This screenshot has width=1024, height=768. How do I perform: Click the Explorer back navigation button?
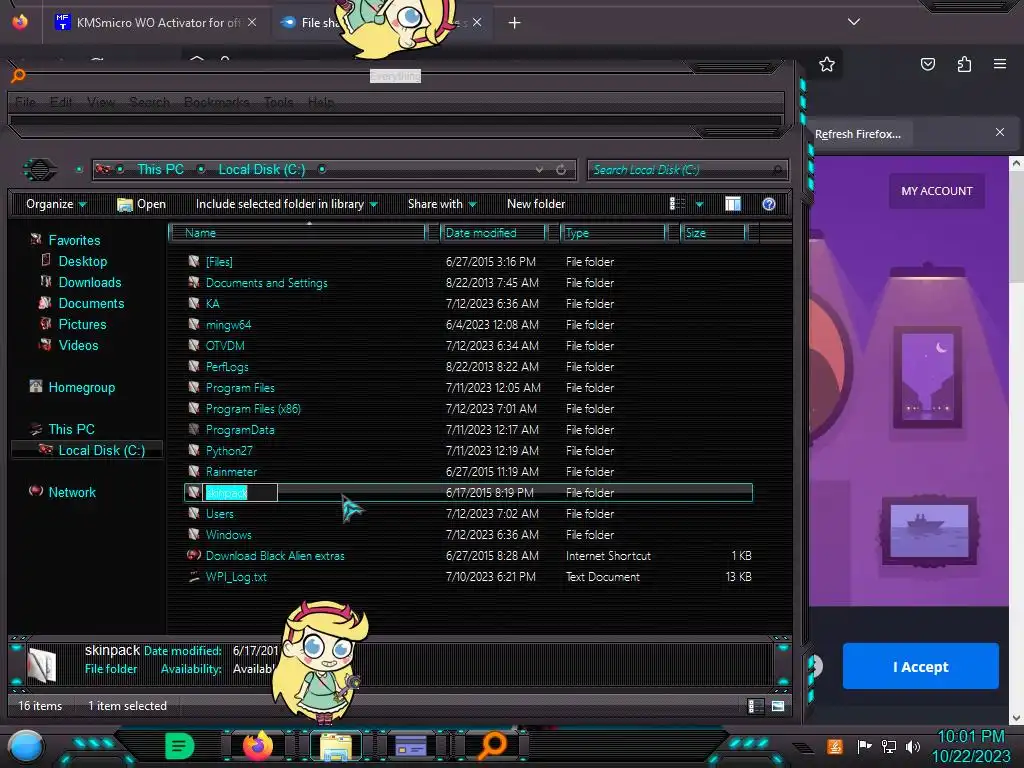point(40,170)
